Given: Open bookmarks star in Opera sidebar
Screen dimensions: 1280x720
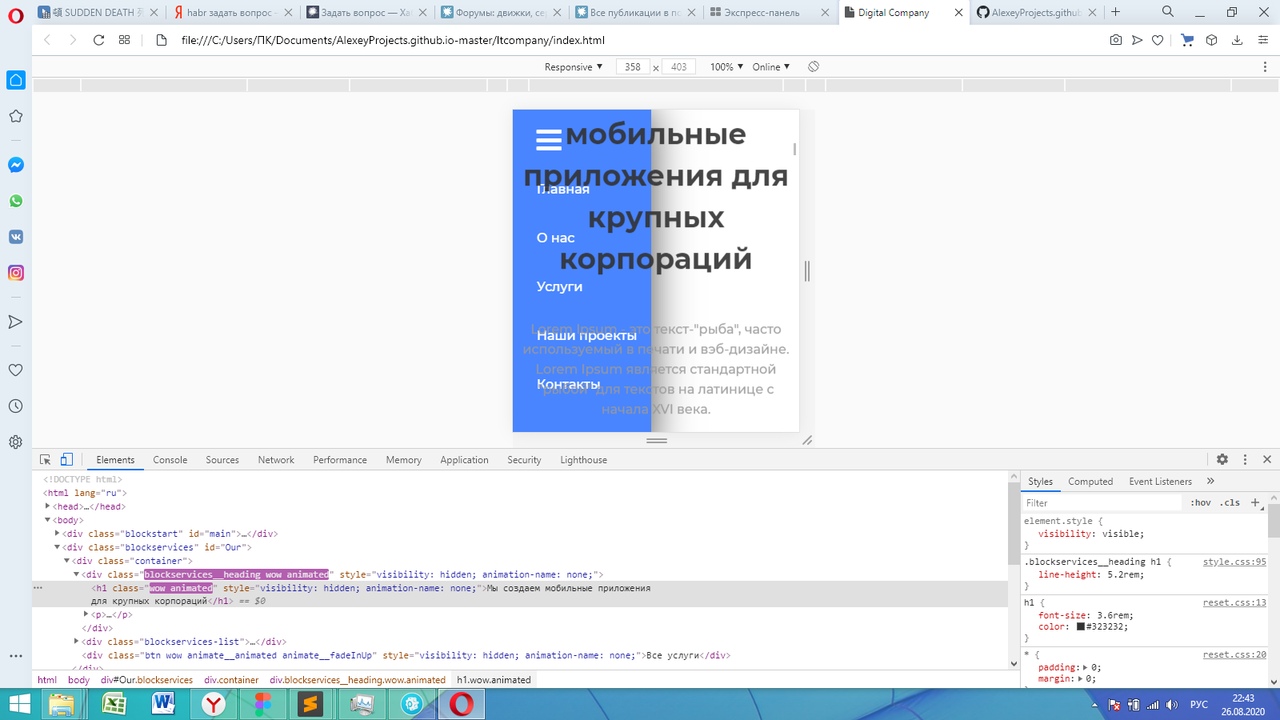Looking at the screenshot, I should coord(16,116).
